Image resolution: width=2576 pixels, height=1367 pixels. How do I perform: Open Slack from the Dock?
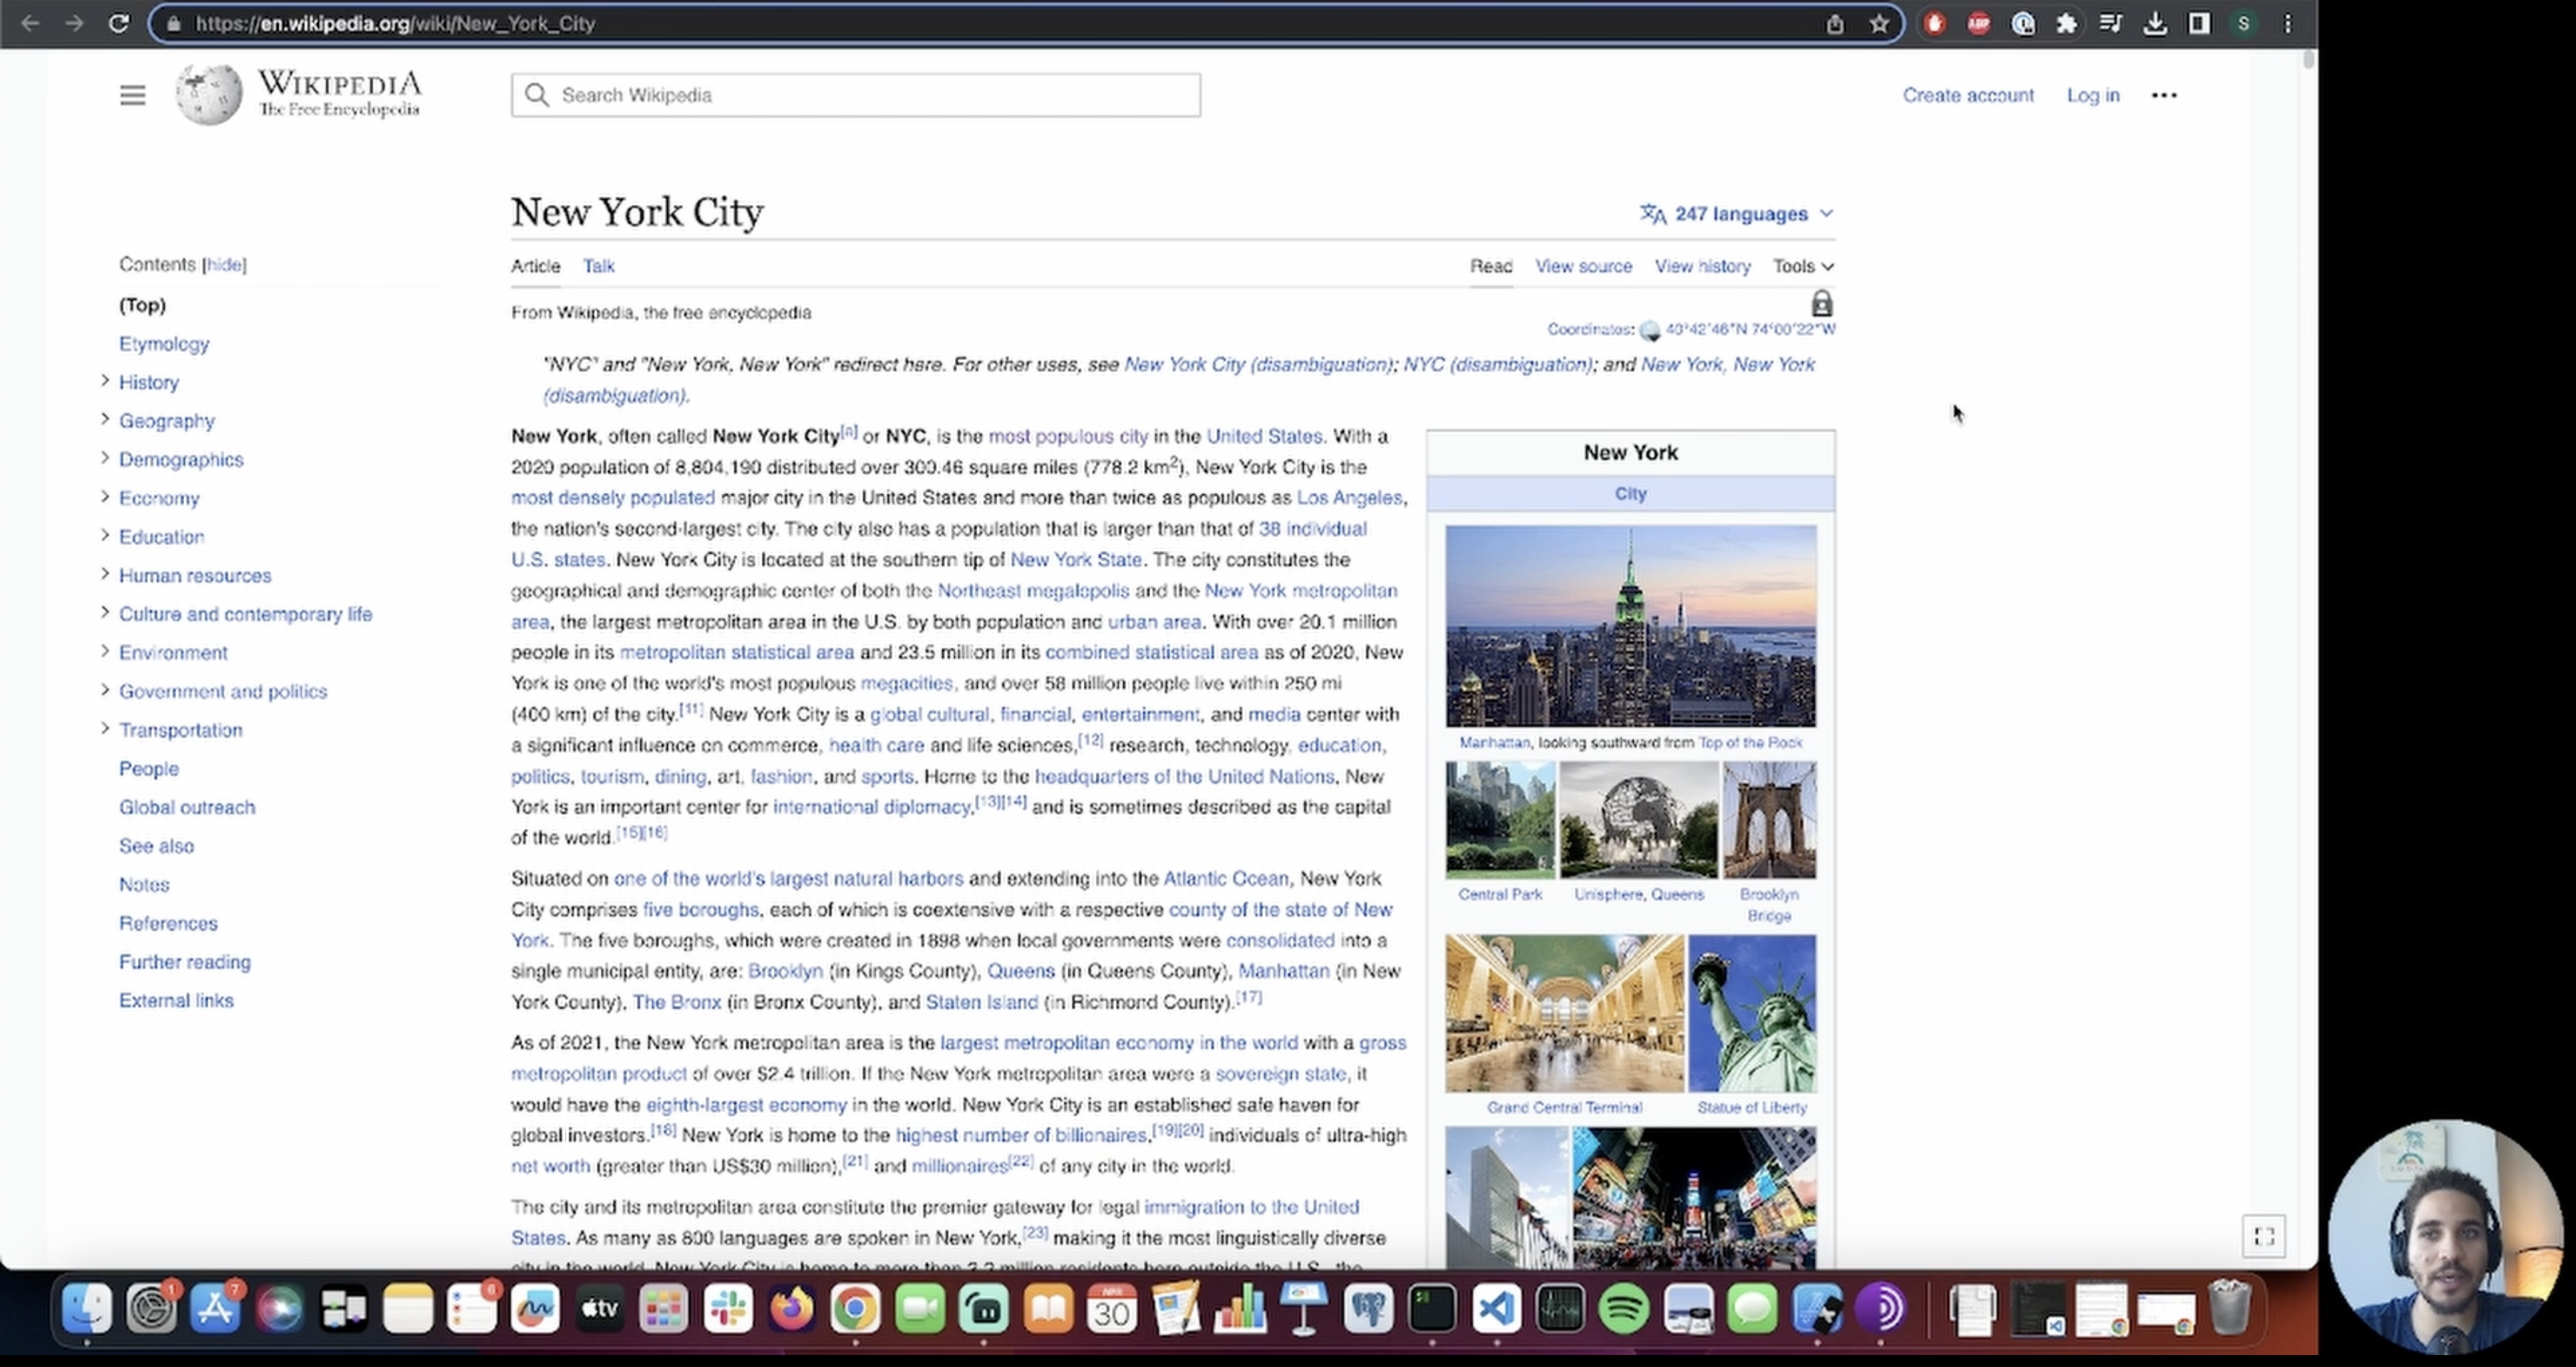click(x=727, y=1309)
